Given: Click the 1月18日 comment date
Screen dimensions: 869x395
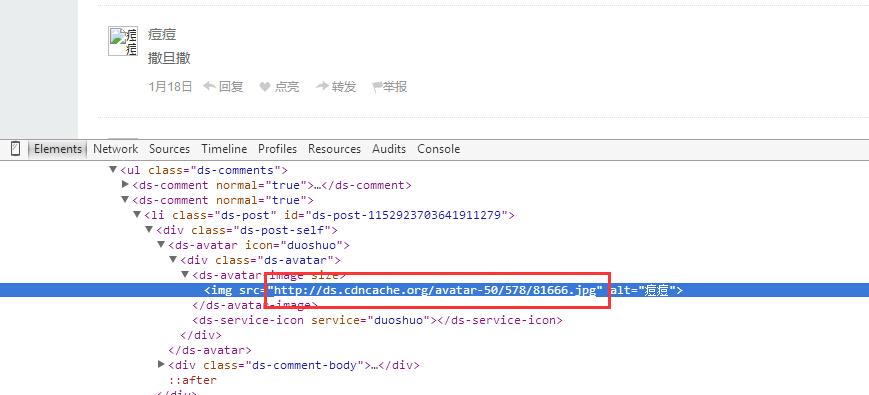Looking at the screenshot, I should pos(170,86).
